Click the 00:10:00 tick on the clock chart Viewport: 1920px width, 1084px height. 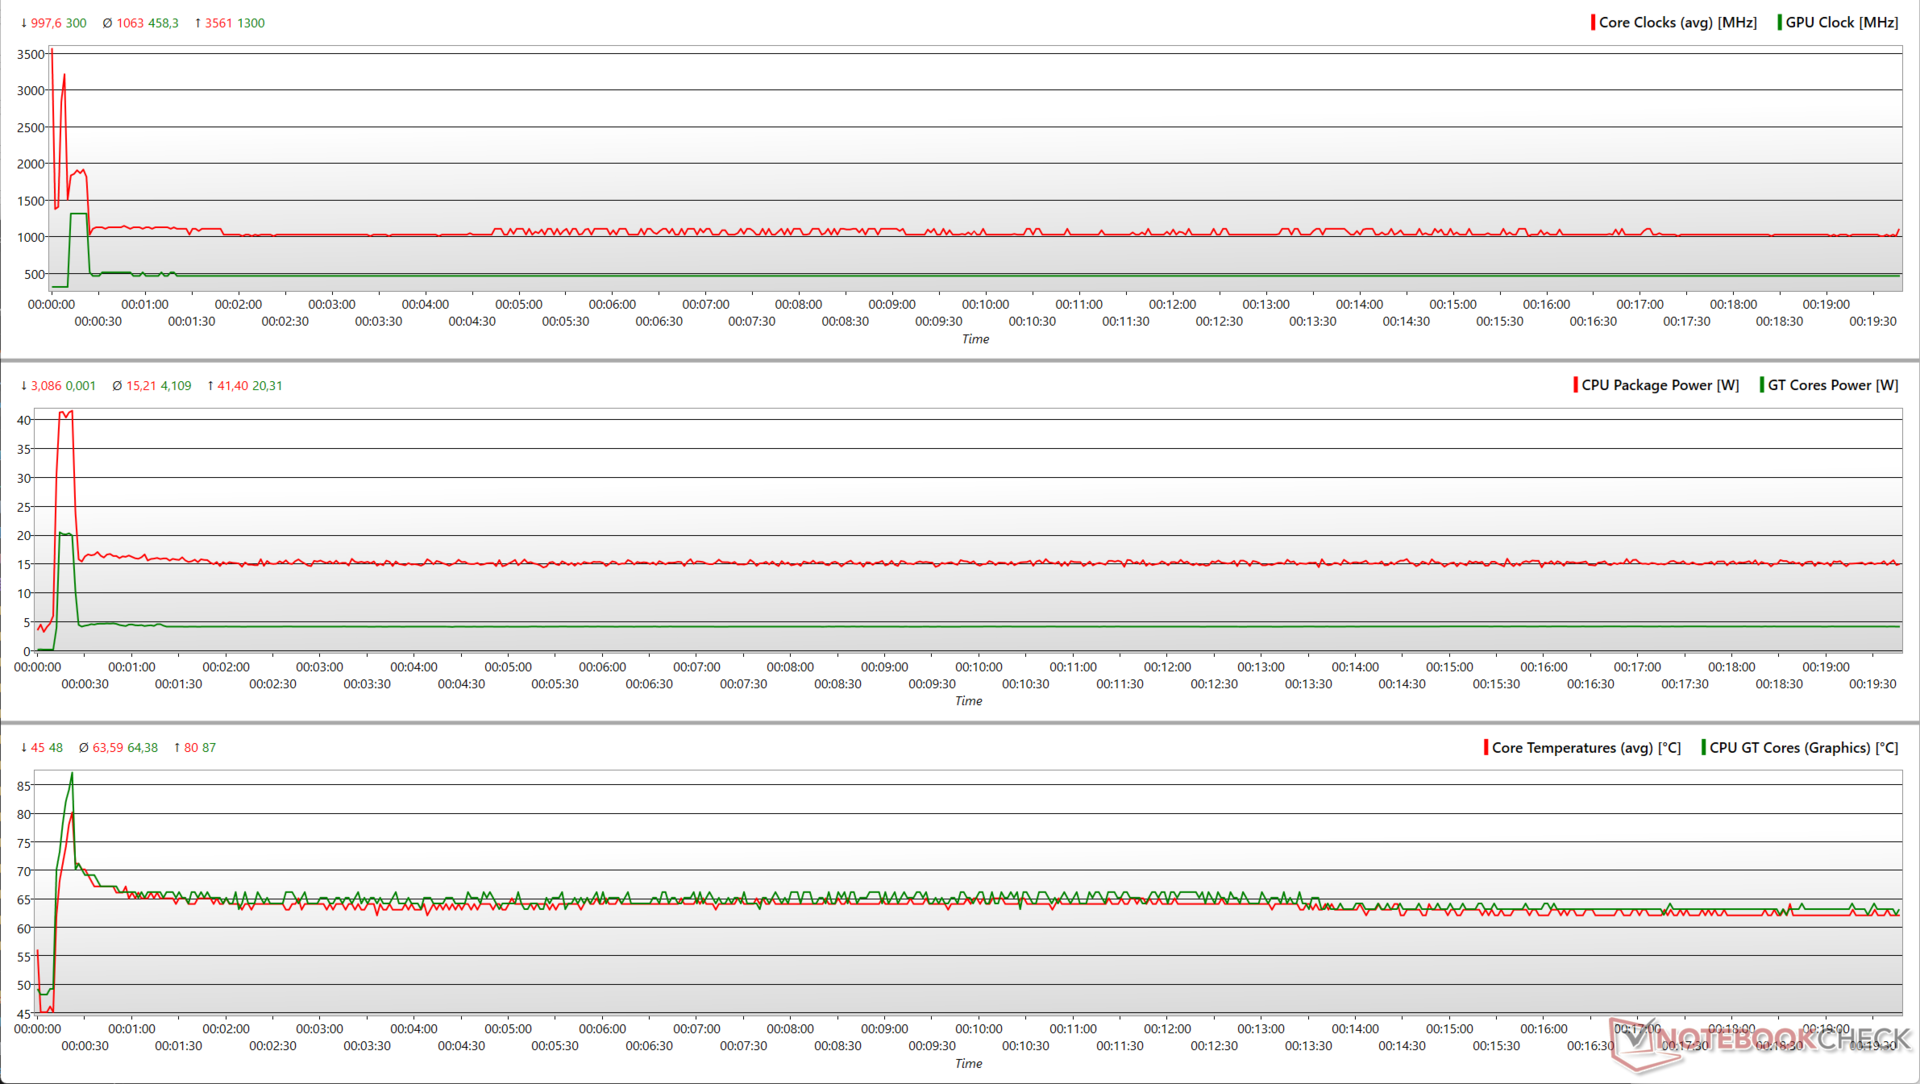985,304
